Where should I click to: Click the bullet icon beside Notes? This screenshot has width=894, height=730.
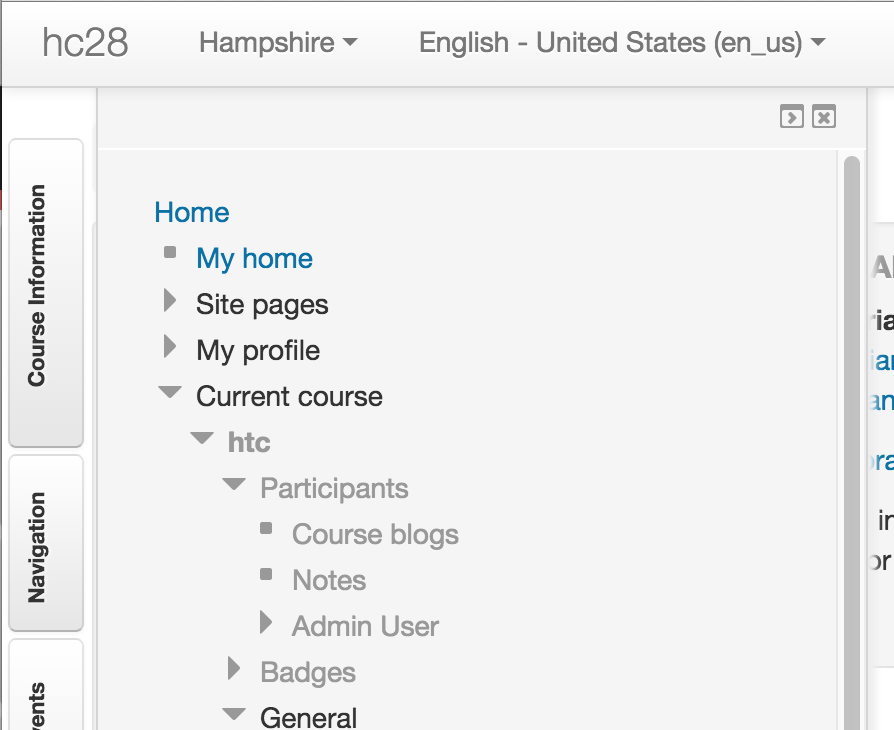[266, 574]
